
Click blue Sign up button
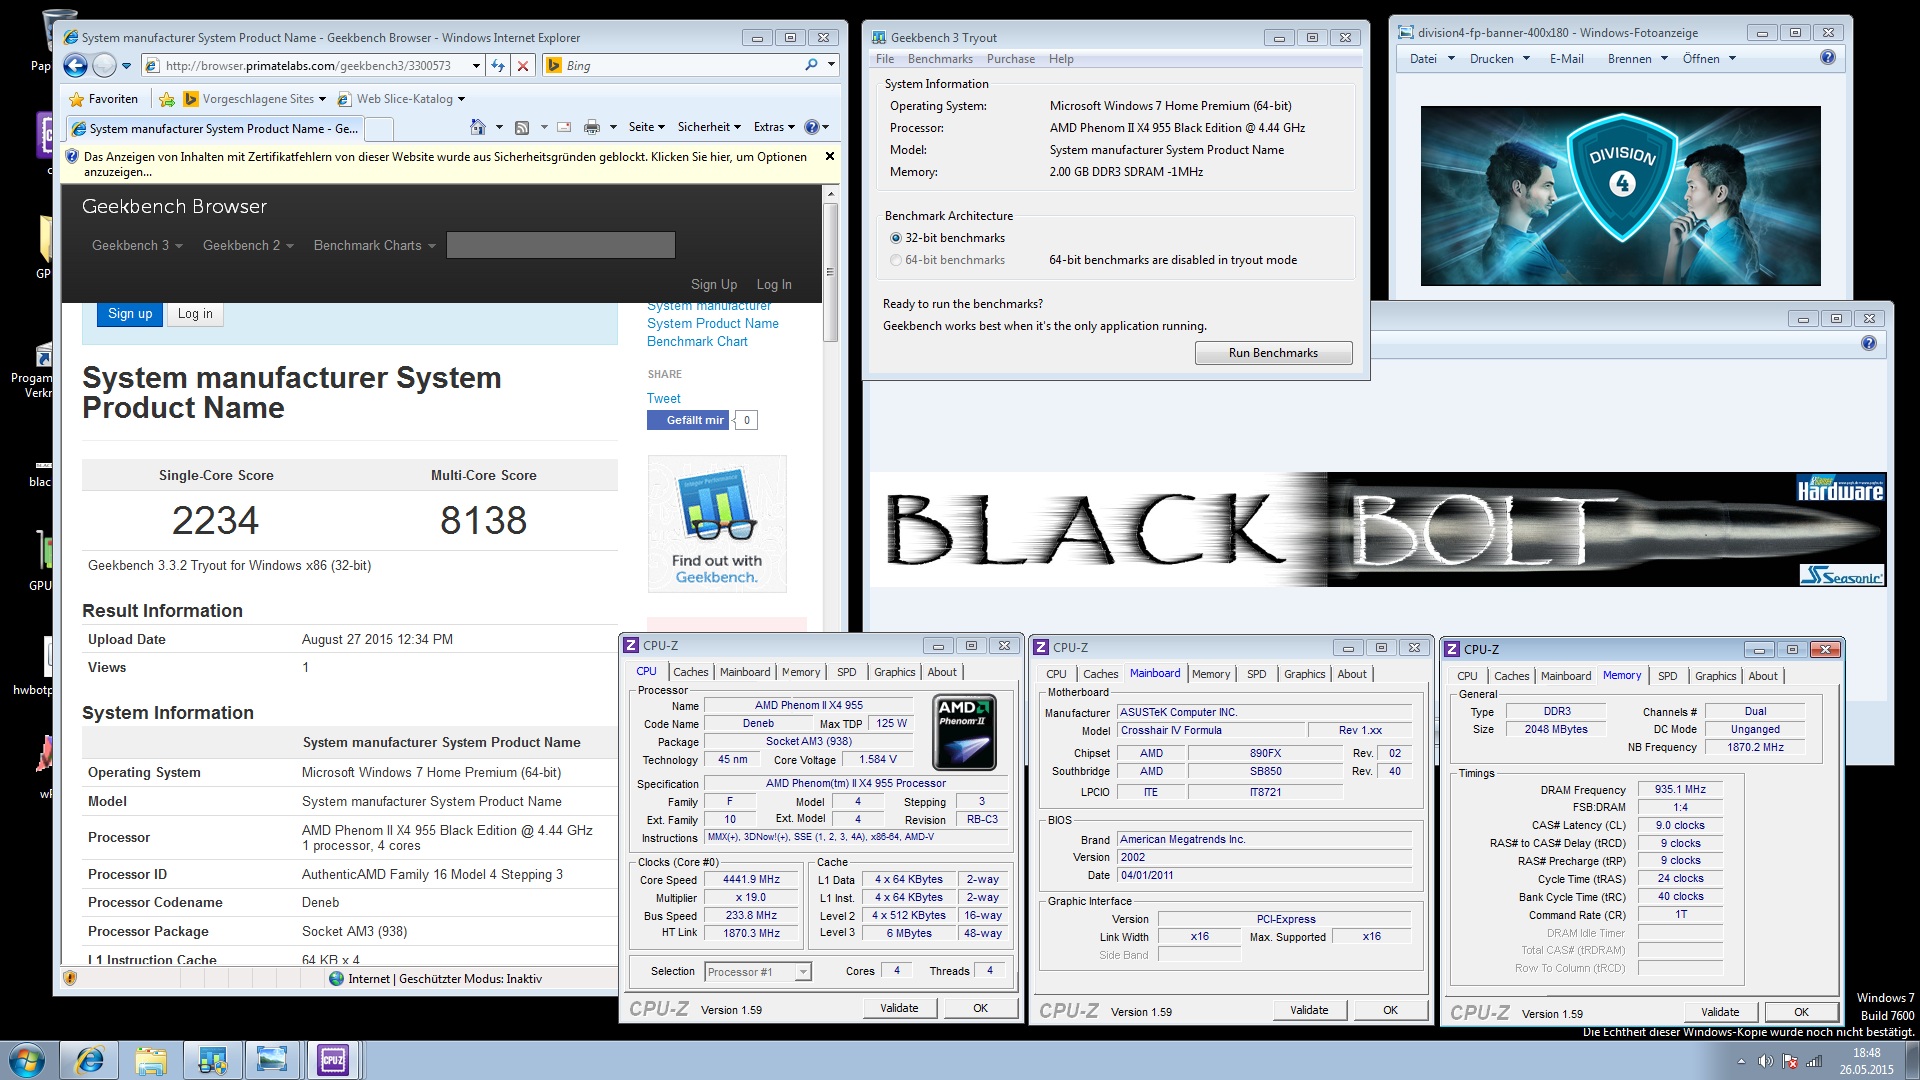pyautogui.click(x=130, y=314)
